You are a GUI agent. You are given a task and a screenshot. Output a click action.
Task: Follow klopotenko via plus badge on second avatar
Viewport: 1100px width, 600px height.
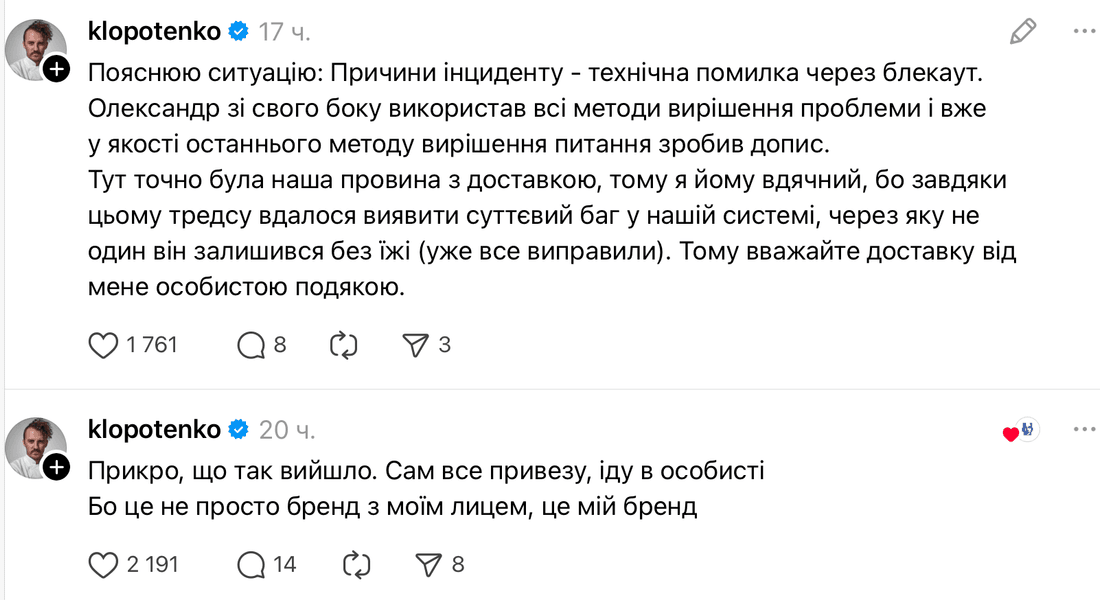pyautogui.click(x=57, y=467)
